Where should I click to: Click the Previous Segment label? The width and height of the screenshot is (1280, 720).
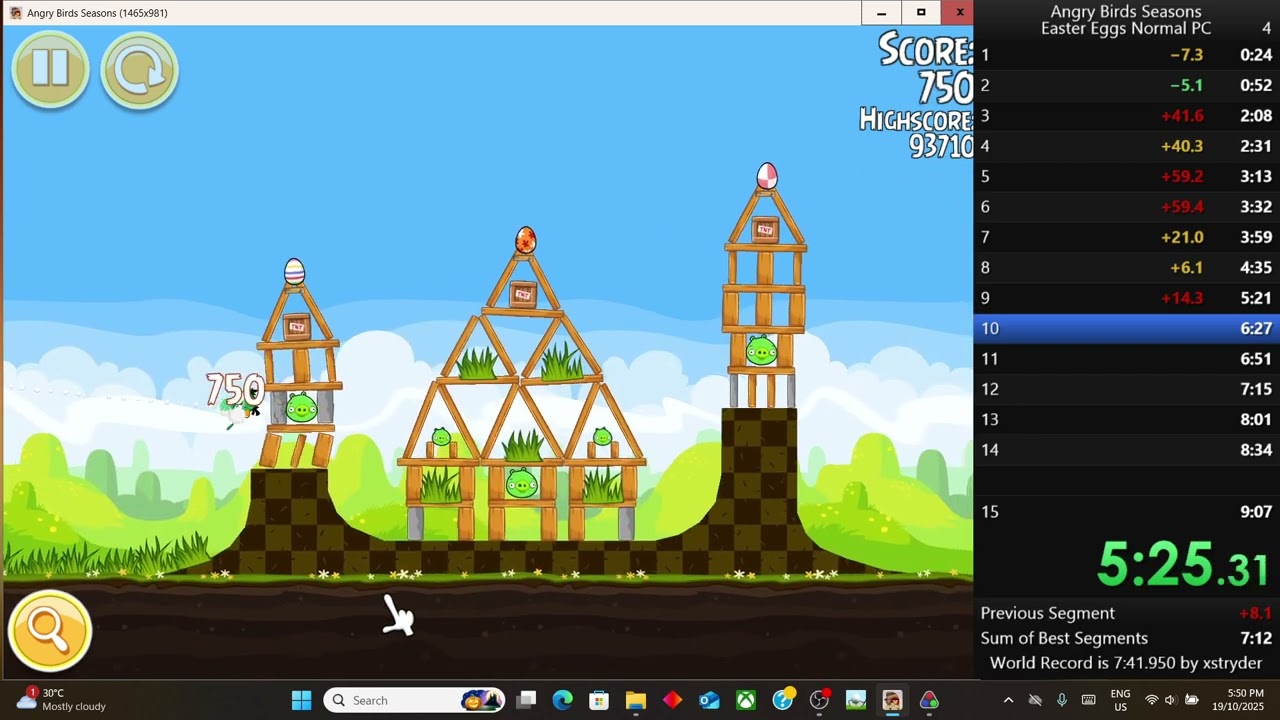coord(1047,613)
